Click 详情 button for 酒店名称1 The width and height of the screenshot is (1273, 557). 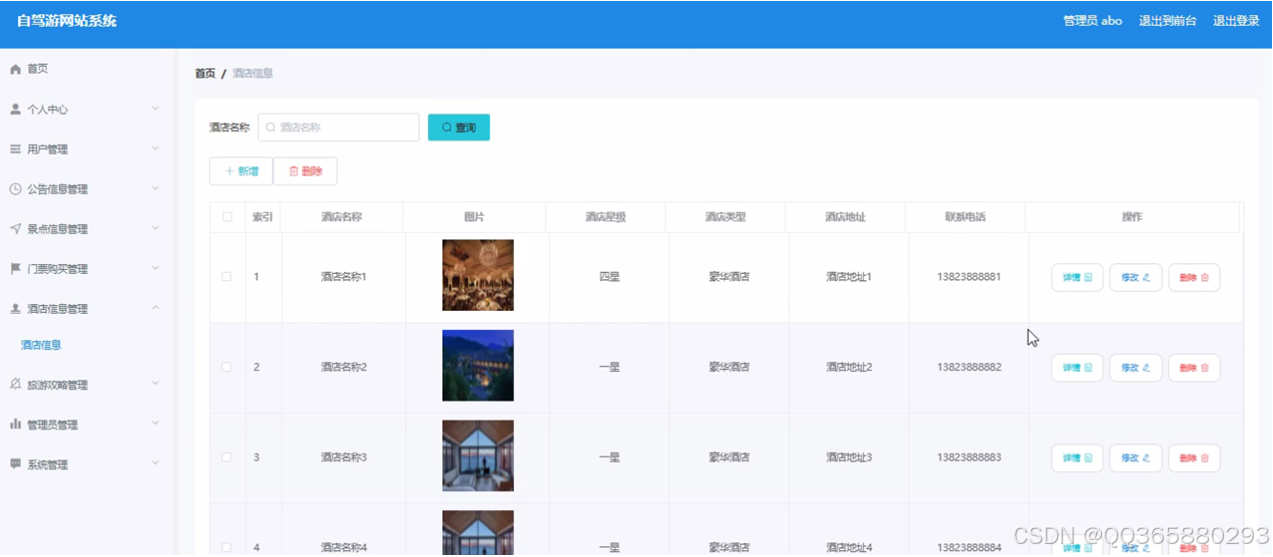[x=1077, y=277]
